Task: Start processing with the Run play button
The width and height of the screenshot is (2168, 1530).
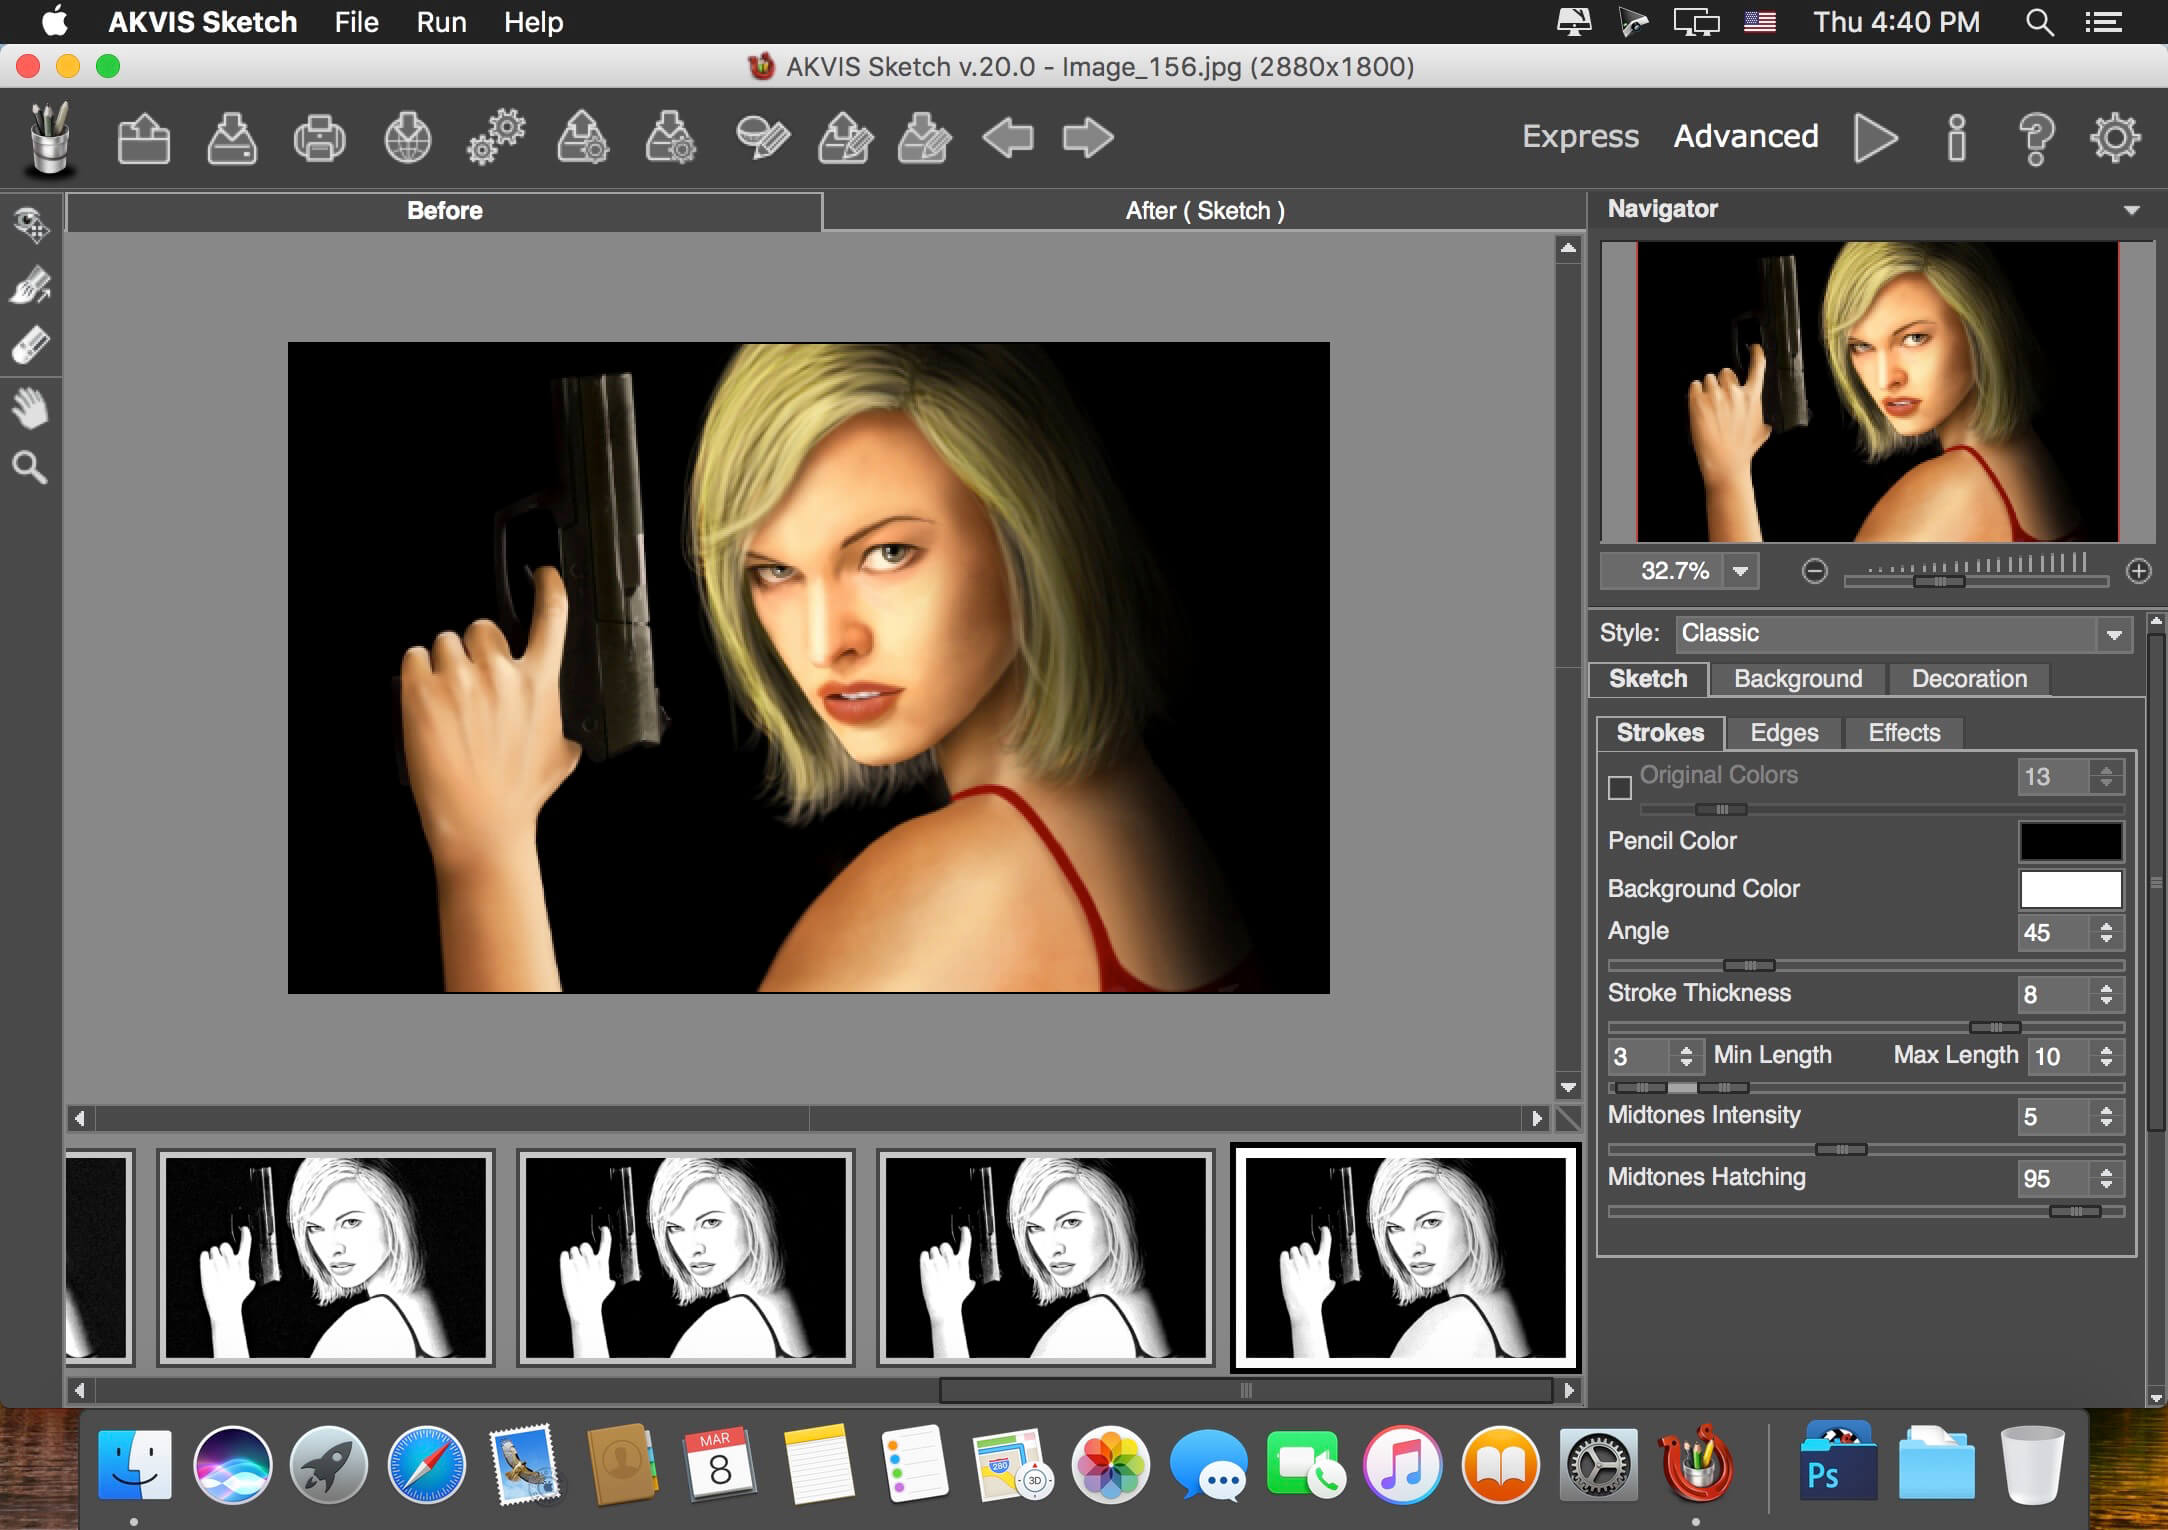Action: 1875,137
